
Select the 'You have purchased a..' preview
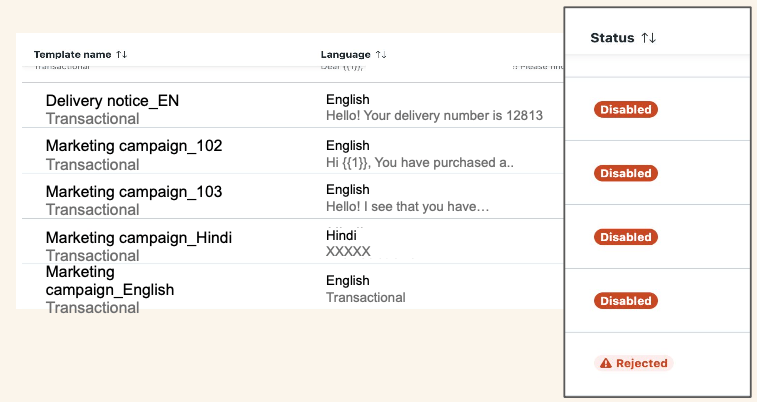[x=444, y=163]
